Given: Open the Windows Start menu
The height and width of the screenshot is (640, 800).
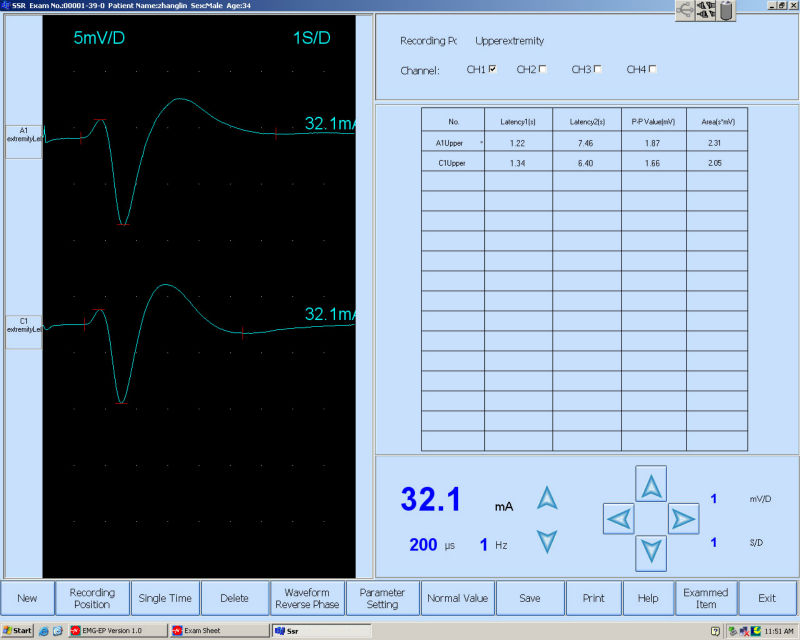Looking at the screenshot, I should (x=17, y=631).
